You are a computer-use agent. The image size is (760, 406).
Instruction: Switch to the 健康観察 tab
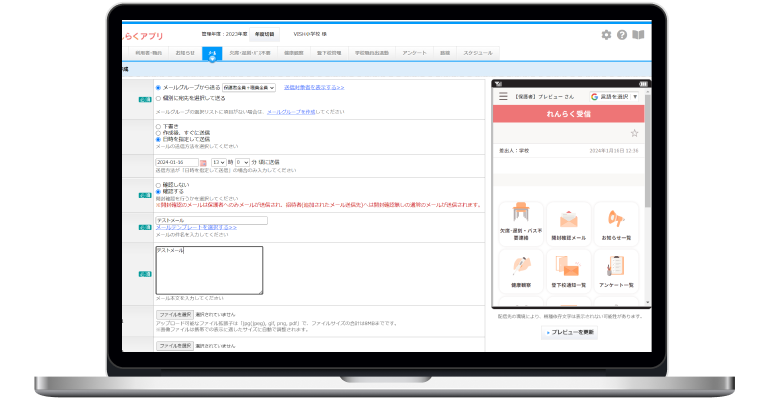pos(294,53)
